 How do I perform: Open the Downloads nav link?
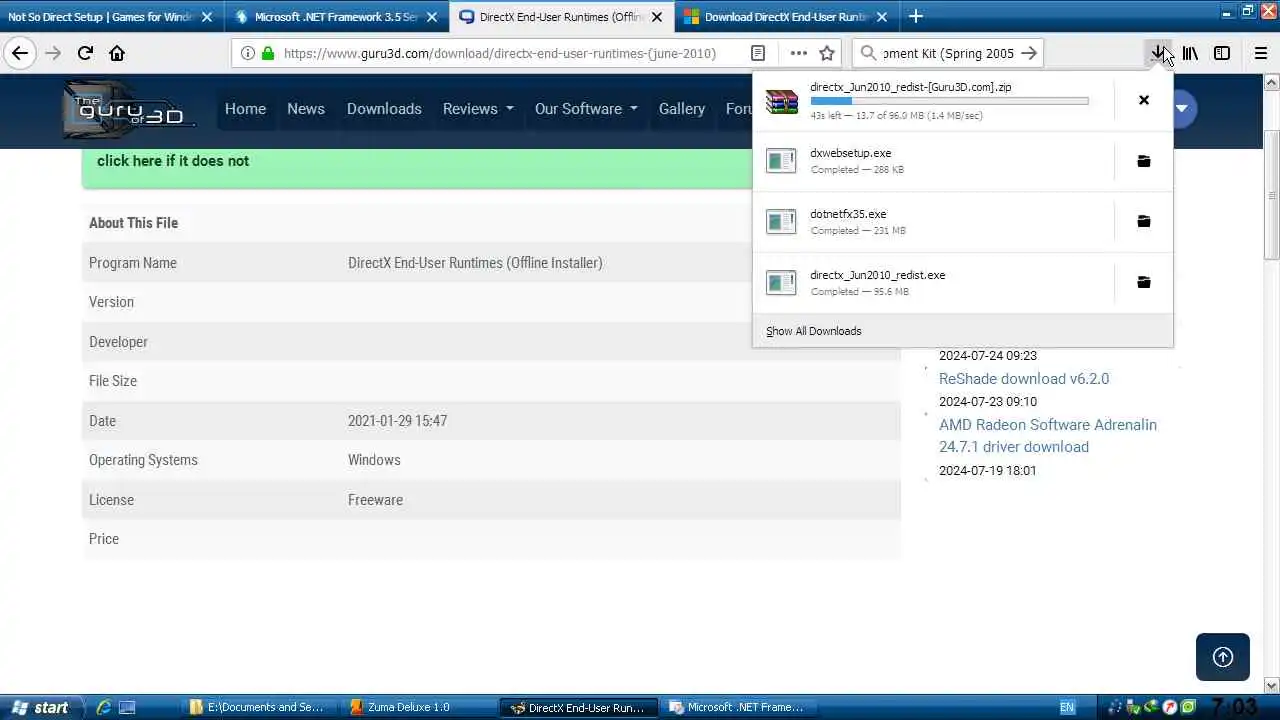click(x=384, y=109)
